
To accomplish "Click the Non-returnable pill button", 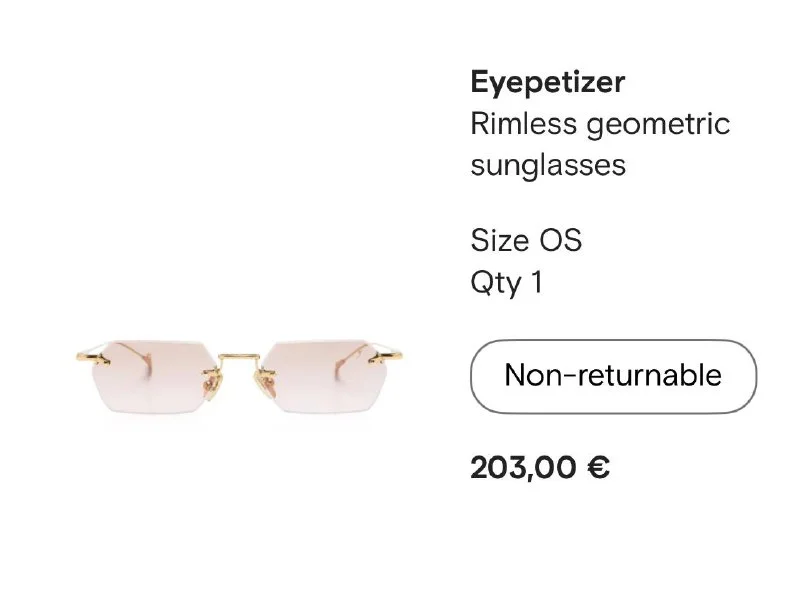I will click(613, 376).
